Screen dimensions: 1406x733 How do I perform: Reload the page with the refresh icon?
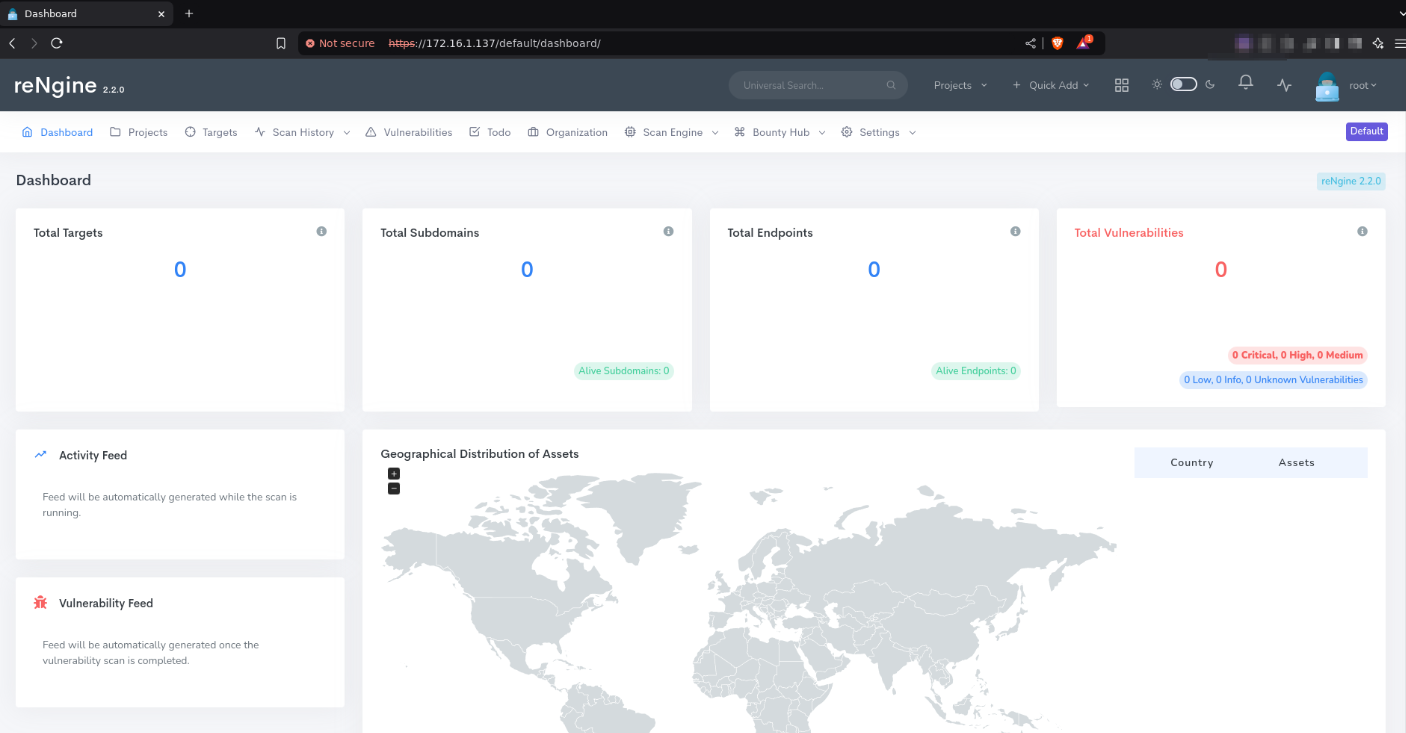point(57,43)
